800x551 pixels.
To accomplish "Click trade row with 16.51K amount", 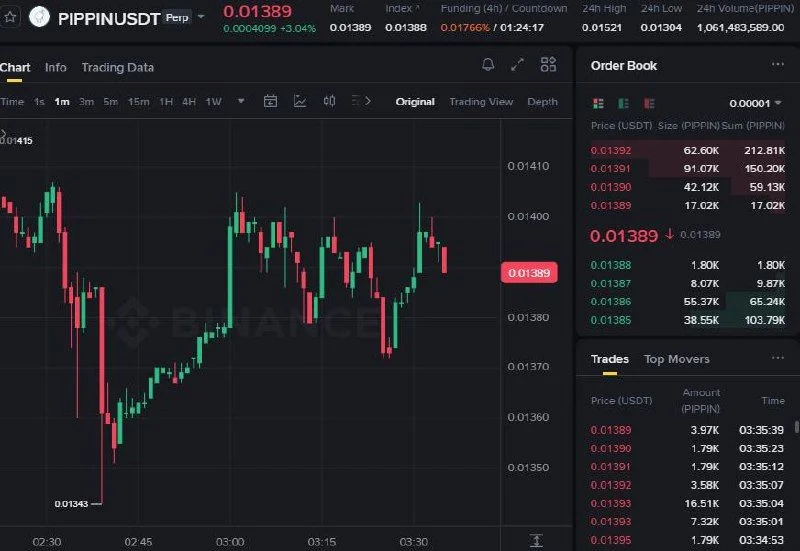I will (x=687, y=504).
